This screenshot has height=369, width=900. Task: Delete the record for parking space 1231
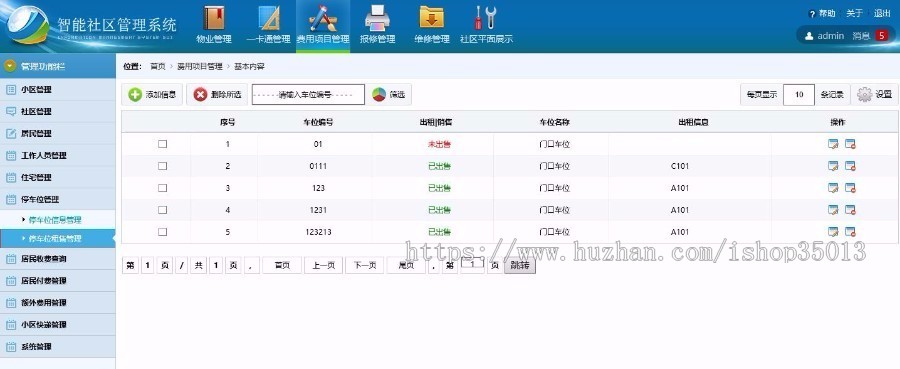pyautogui.click(x=850, y=210)
